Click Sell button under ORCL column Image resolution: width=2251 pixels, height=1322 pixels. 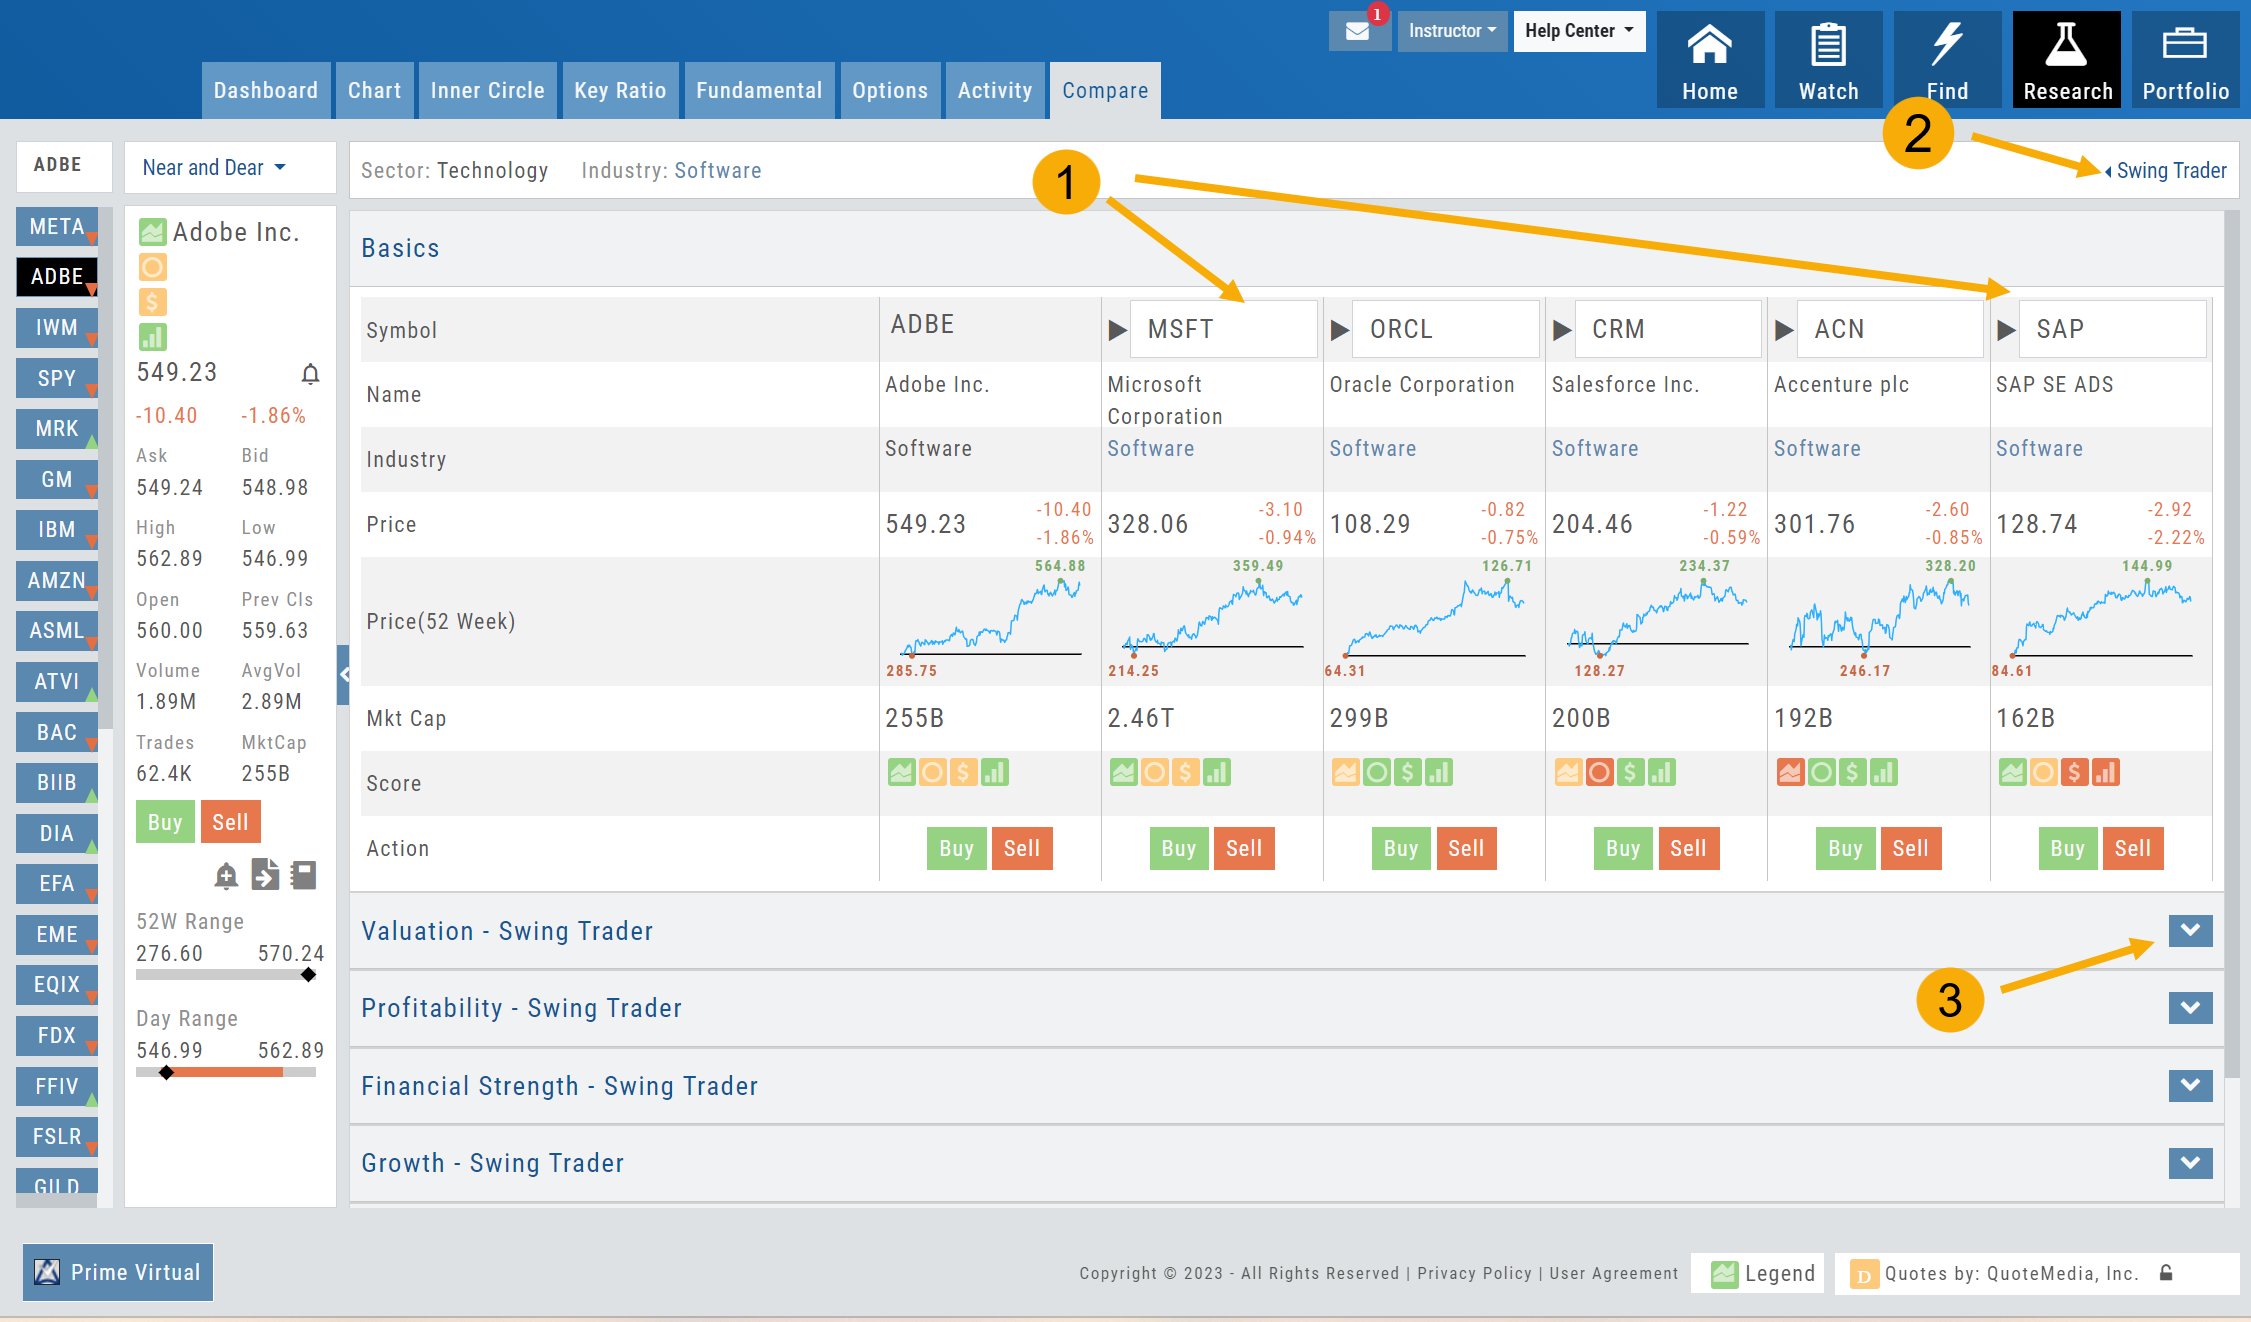pos(1465,849)
